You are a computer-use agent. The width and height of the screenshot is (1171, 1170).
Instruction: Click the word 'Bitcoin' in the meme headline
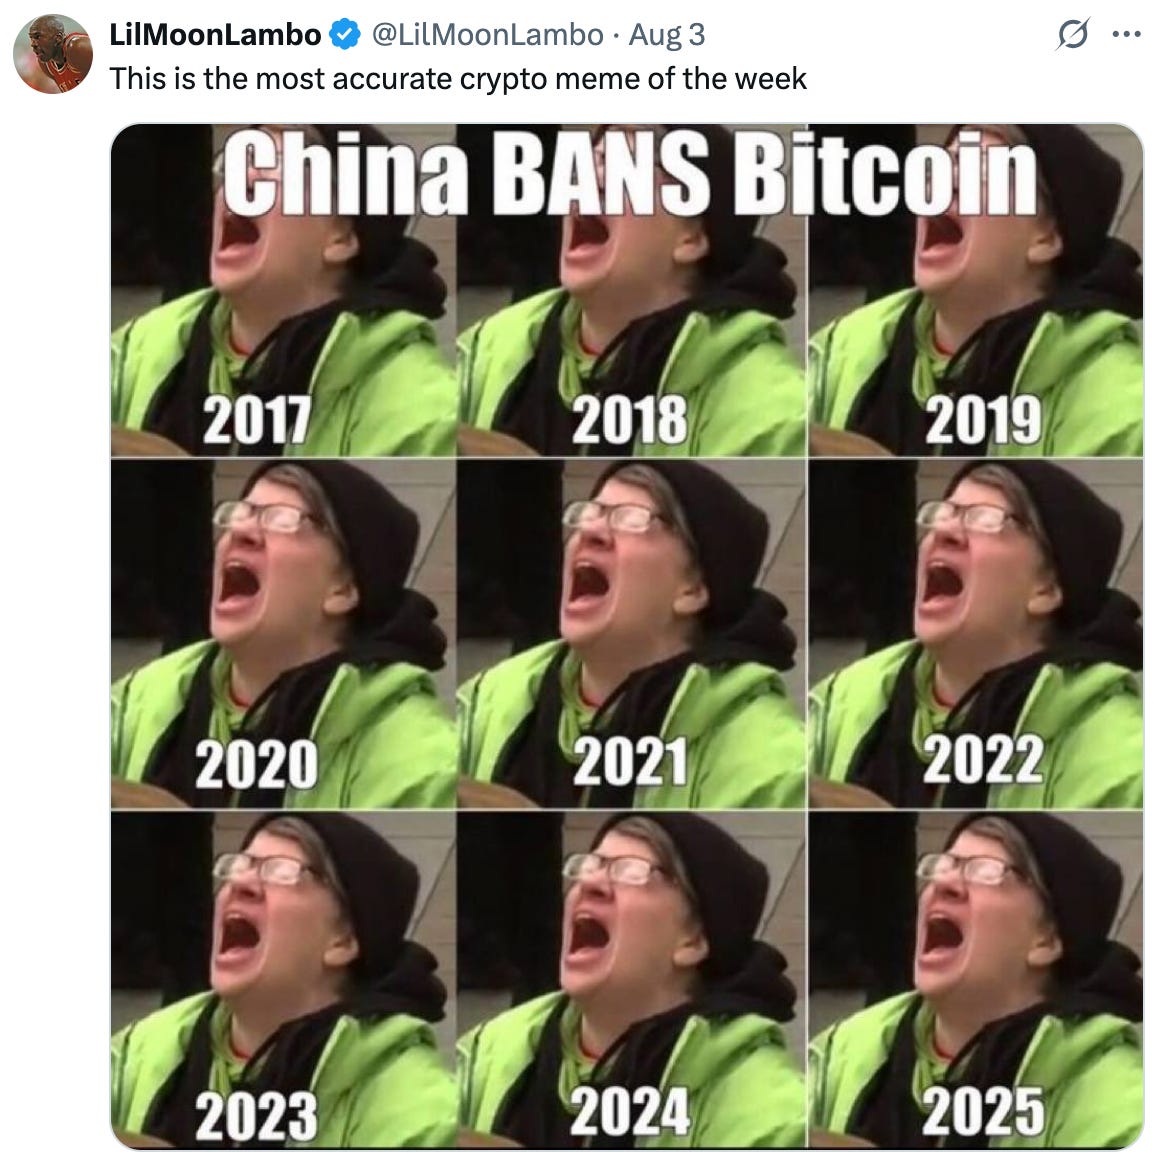pos(885,172)
